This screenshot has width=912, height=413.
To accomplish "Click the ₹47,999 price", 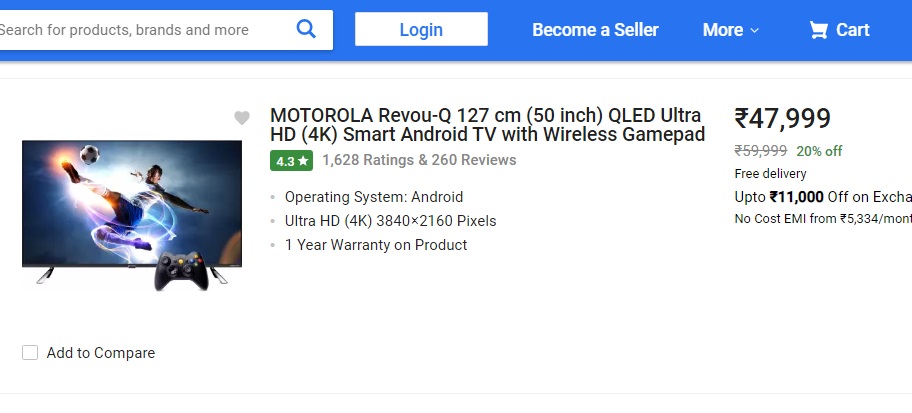I will point(782,119).
